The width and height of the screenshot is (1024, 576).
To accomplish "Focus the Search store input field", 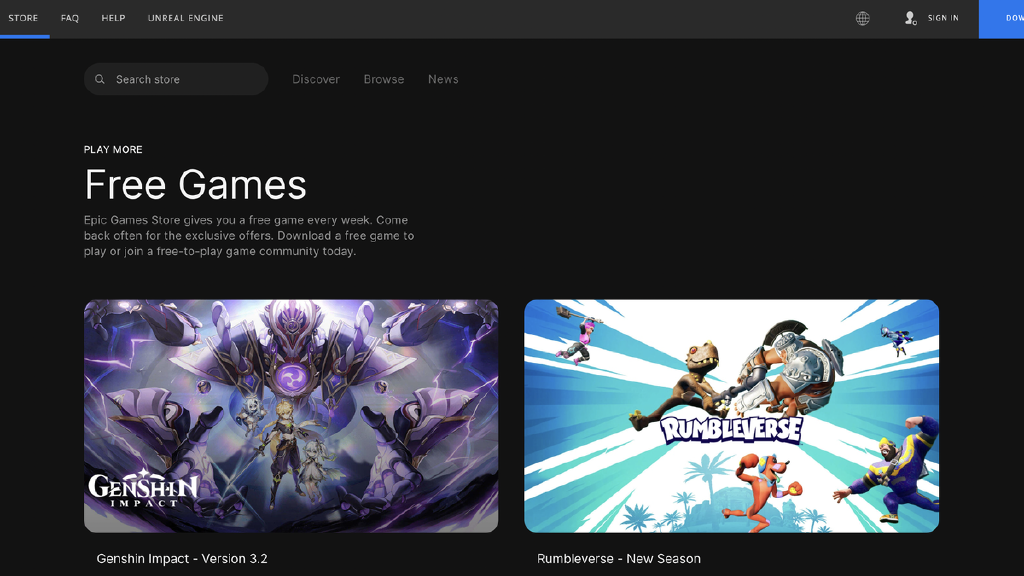I will pyautogui.click(x=176, y=79).
